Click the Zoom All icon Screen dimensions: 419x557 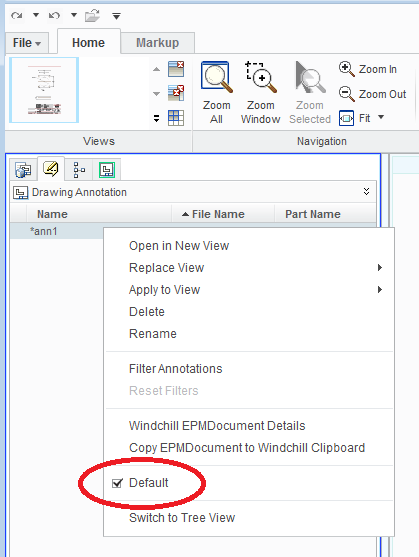[x=216, y=77]
